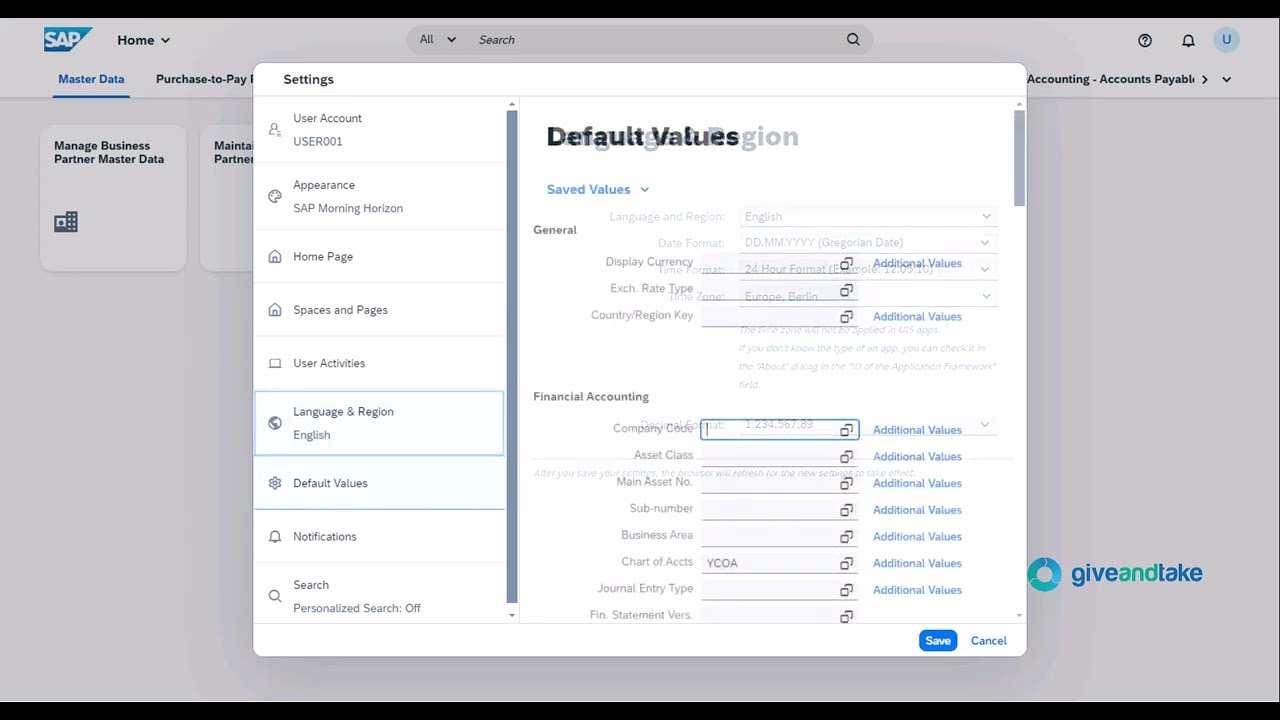Open Manage Business Partner Master Data tile

pos(113,198)
